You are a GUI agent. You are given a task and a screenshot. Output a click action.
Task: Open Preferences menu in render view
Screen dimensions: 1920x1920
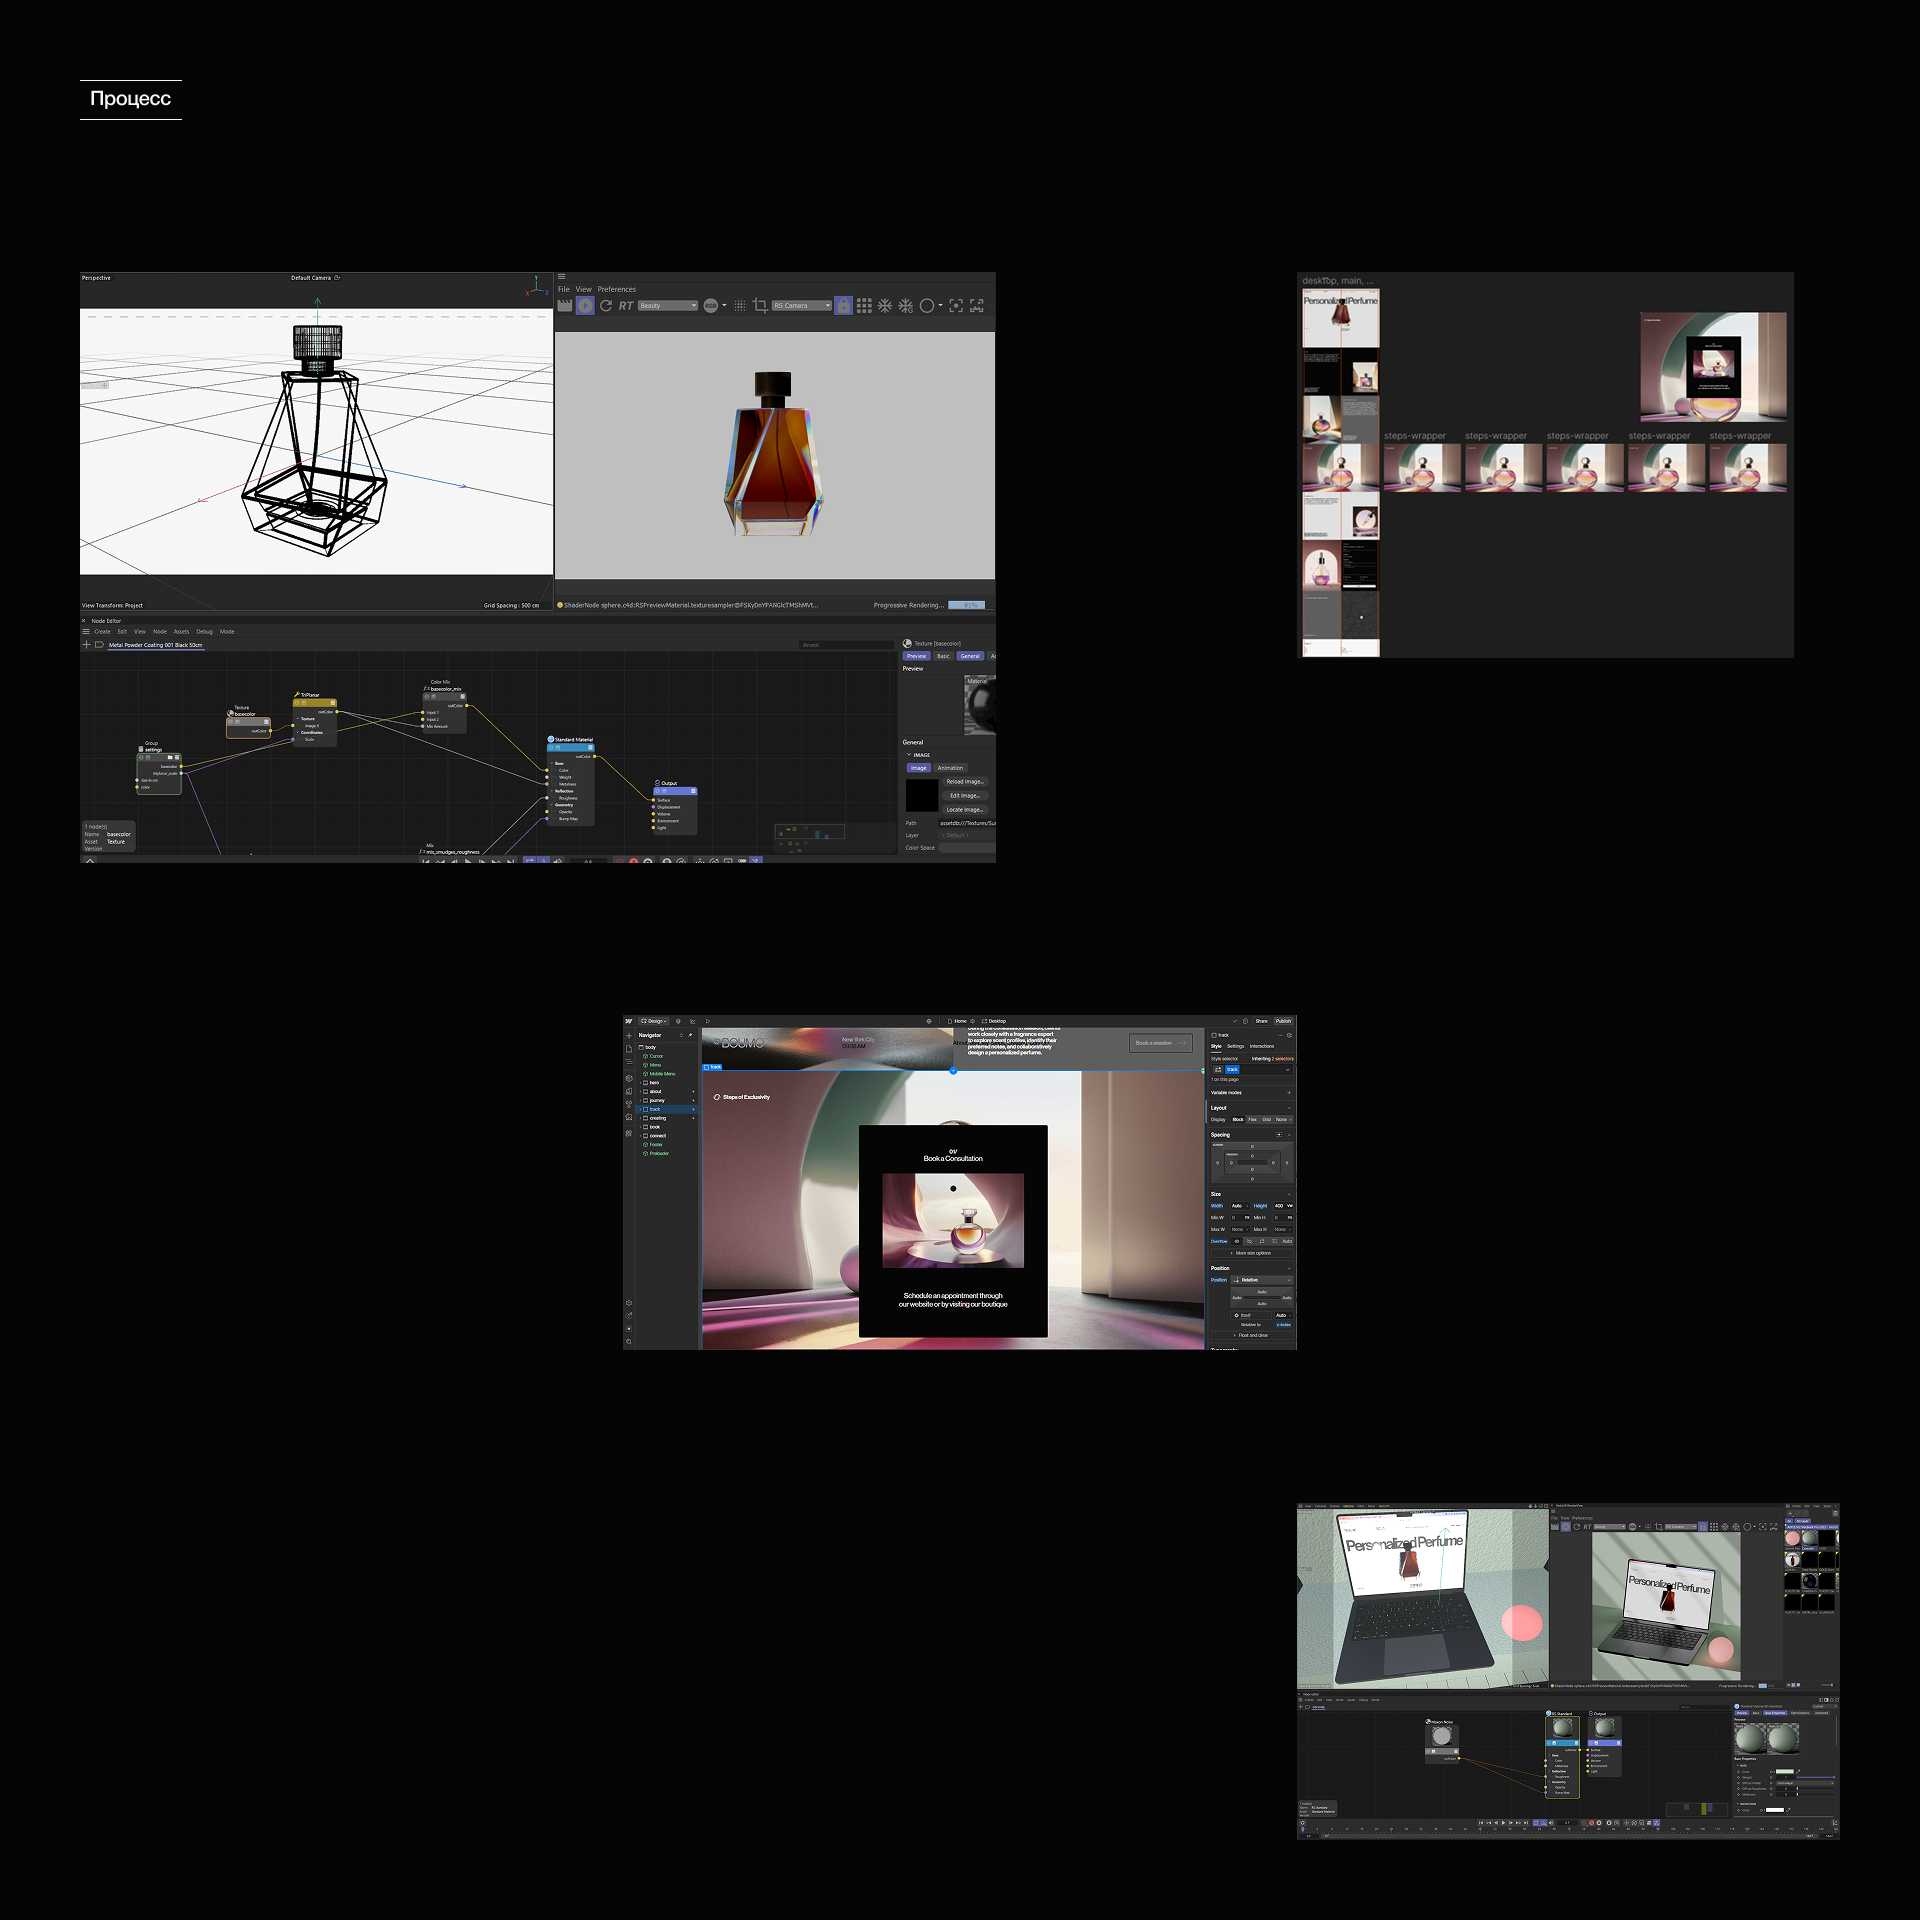click(x=616, y=289)
